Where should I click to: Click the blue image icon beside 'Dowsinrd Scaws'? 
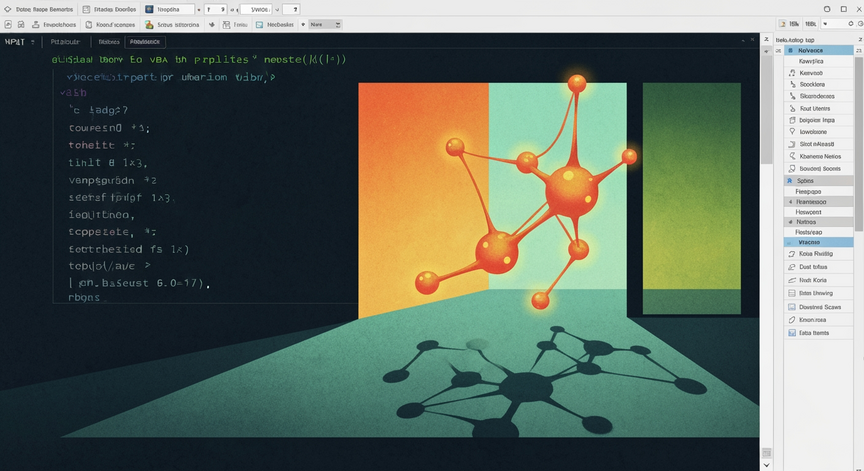click(x=792, y=307)
